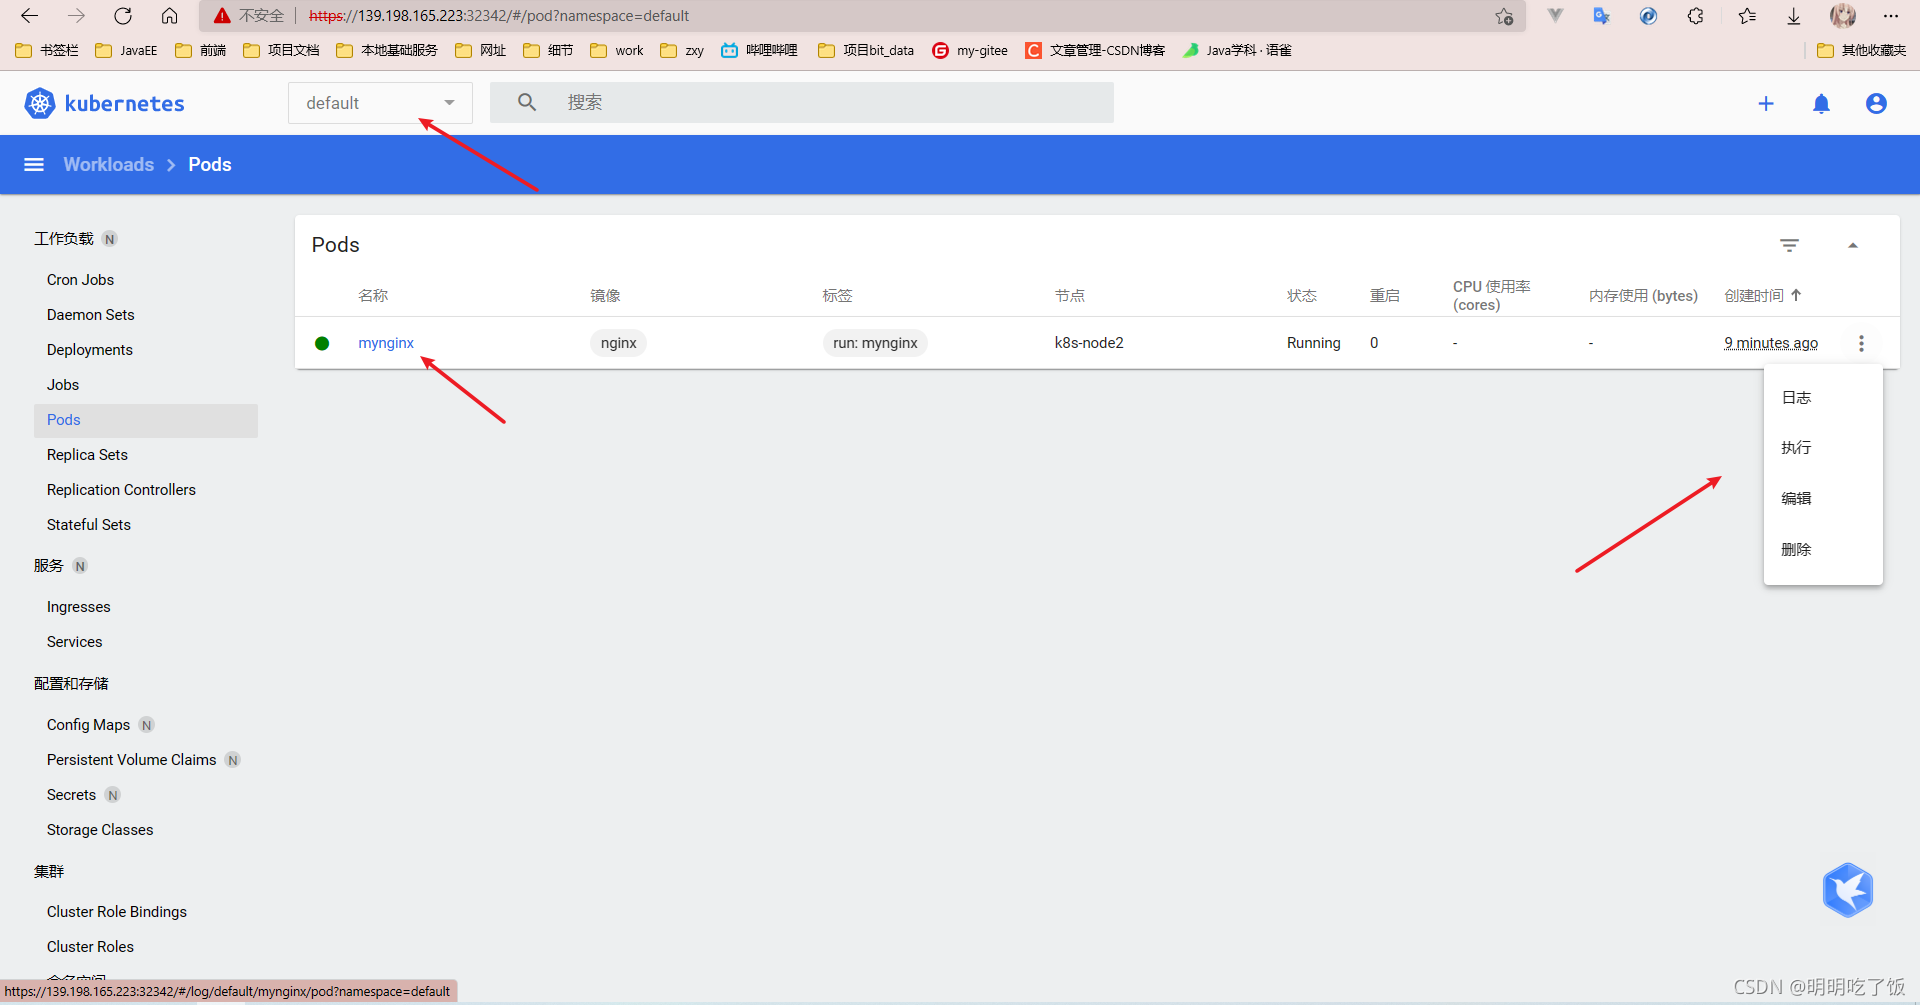Click the 创建时间 column header
Viewport: 1920px width, 1005px height.
pyautogui.click(x=1754, y=296)
